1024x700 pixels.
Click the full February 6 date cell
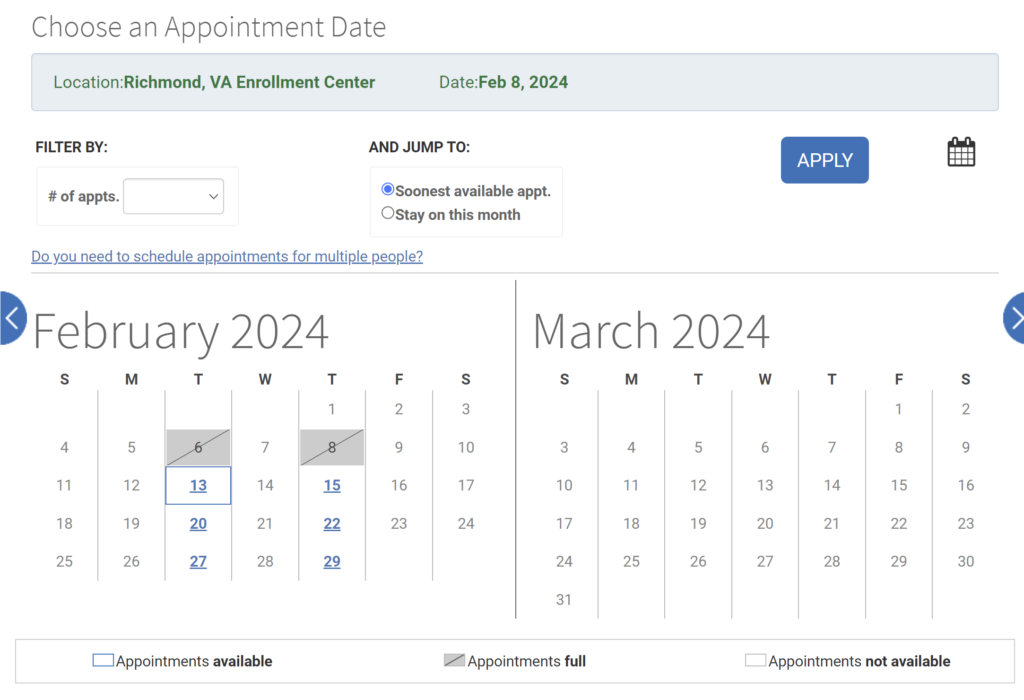[x=198, y=448]
